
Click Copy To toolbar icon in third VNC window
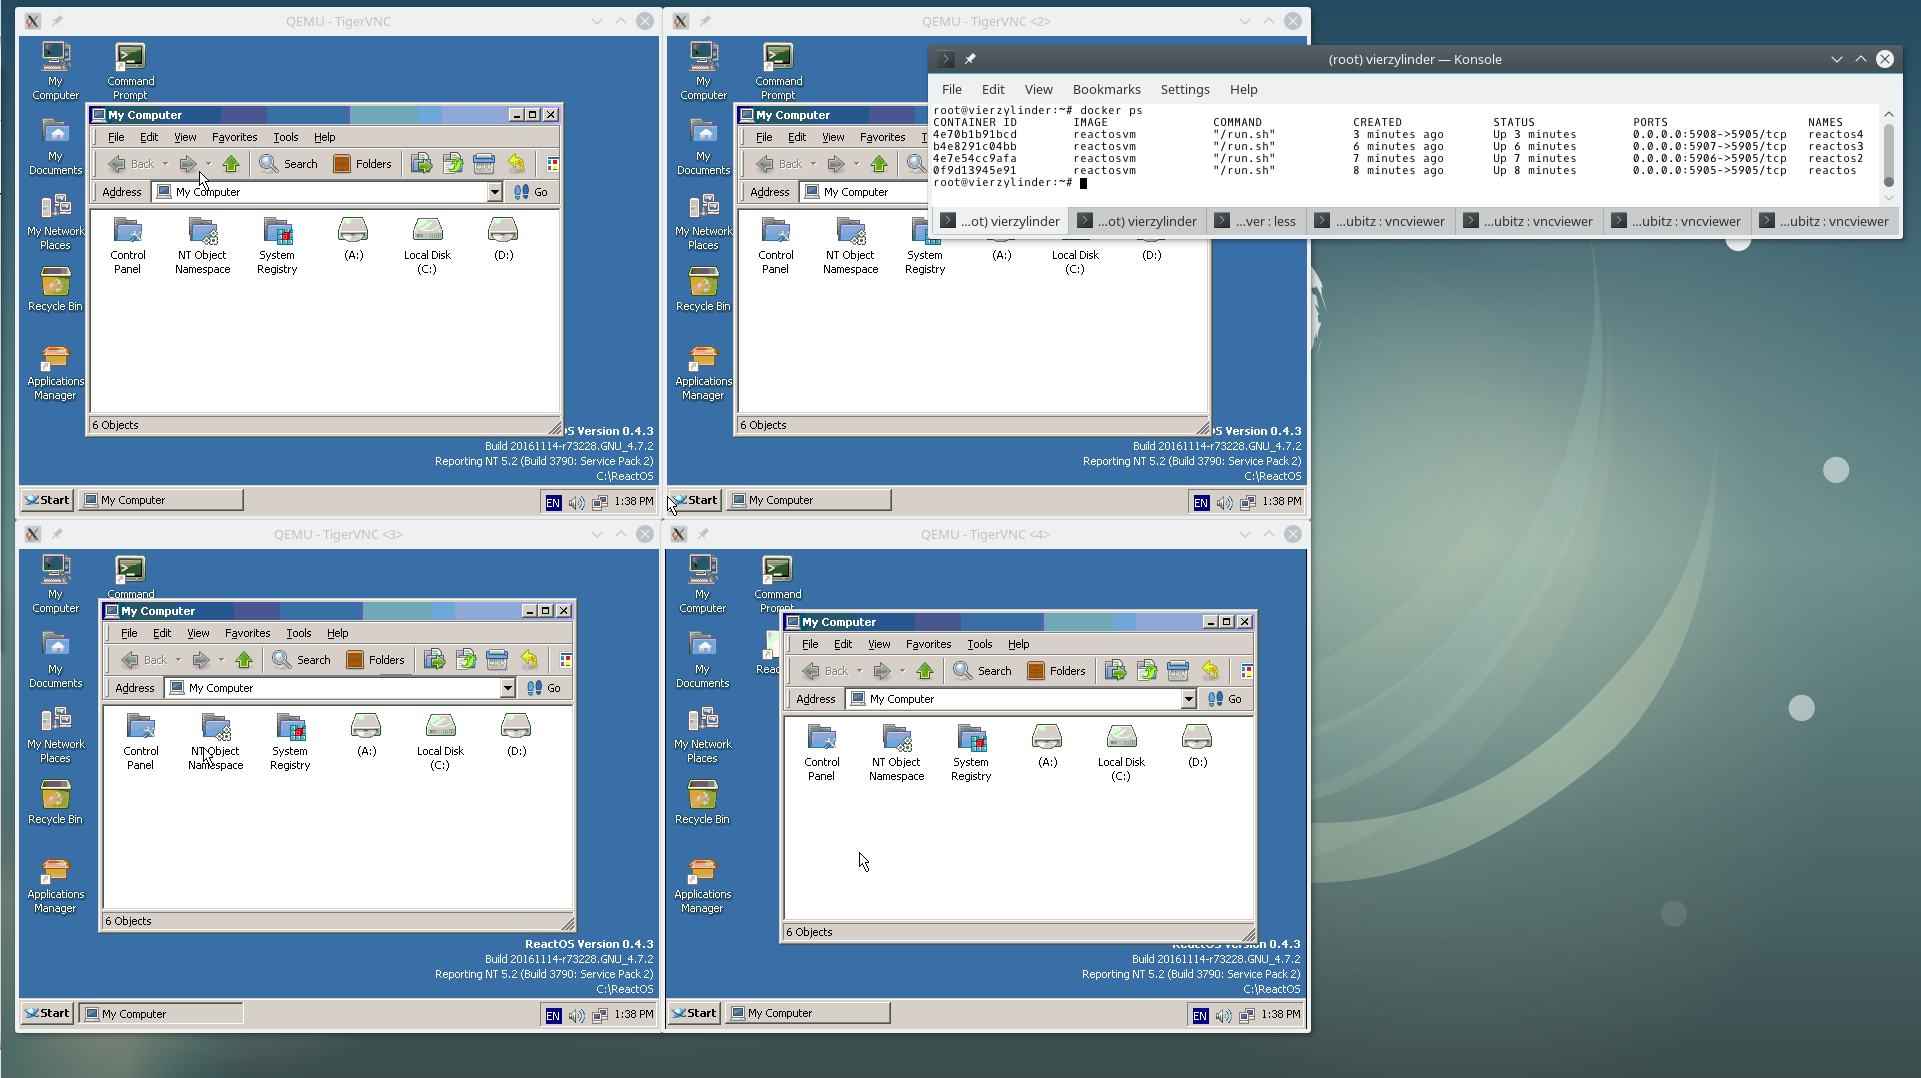[466, 660]
